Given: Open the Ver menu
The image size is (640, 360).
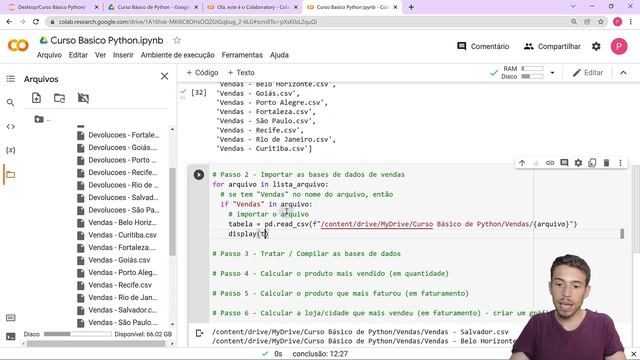Looking at the screenshot, I should tap(100, 55).
